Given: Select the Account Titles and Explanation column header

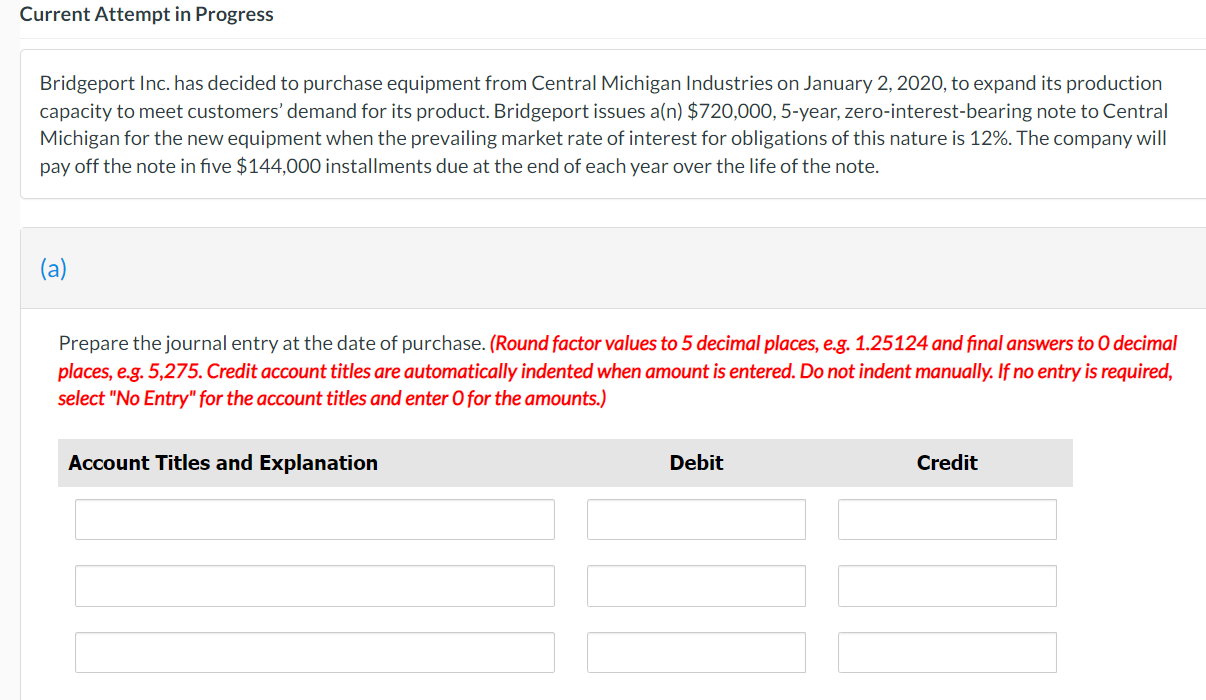Looking at the screenshot, I should click(222, 462).
